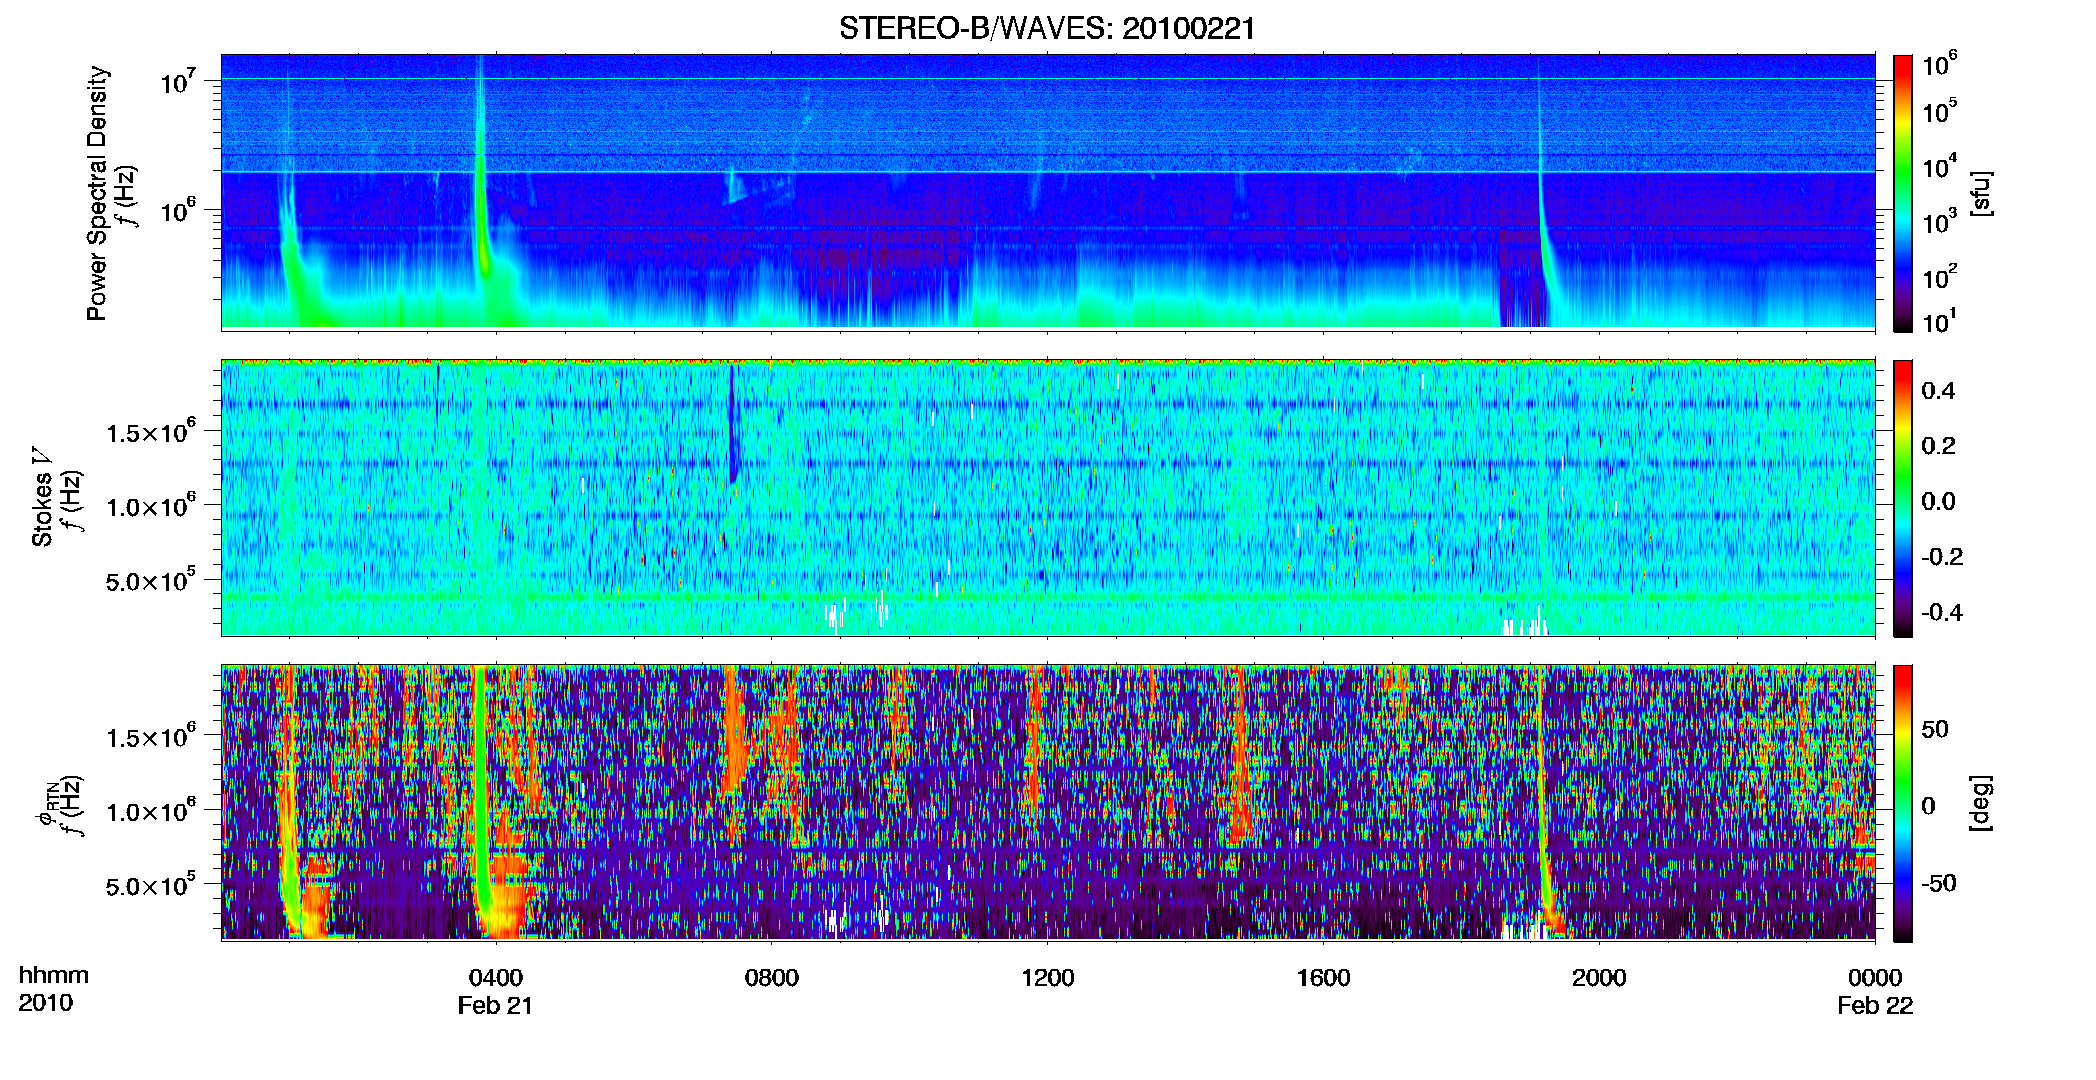
Task: Click the 1.5×10⁶ label on the Stokes V axis
Action: coord(151,432)
